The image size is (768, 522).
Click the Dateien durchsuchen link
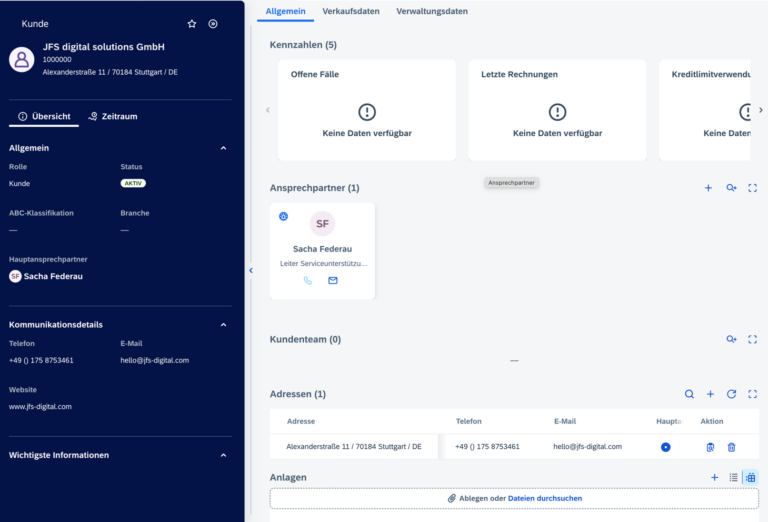(x=544, y=498)
